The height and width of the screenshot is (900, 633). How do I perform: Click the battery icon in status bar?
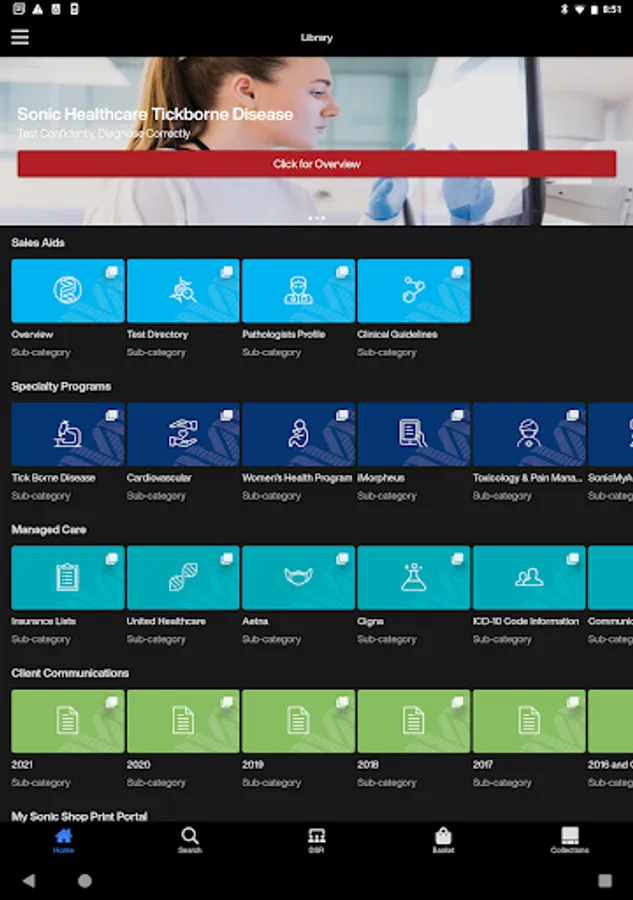tap(595, 9)
